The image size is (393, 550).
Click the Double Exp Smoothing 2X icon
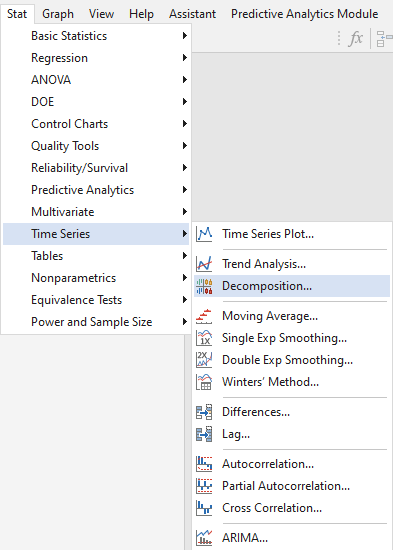click(x=204, y=360)
